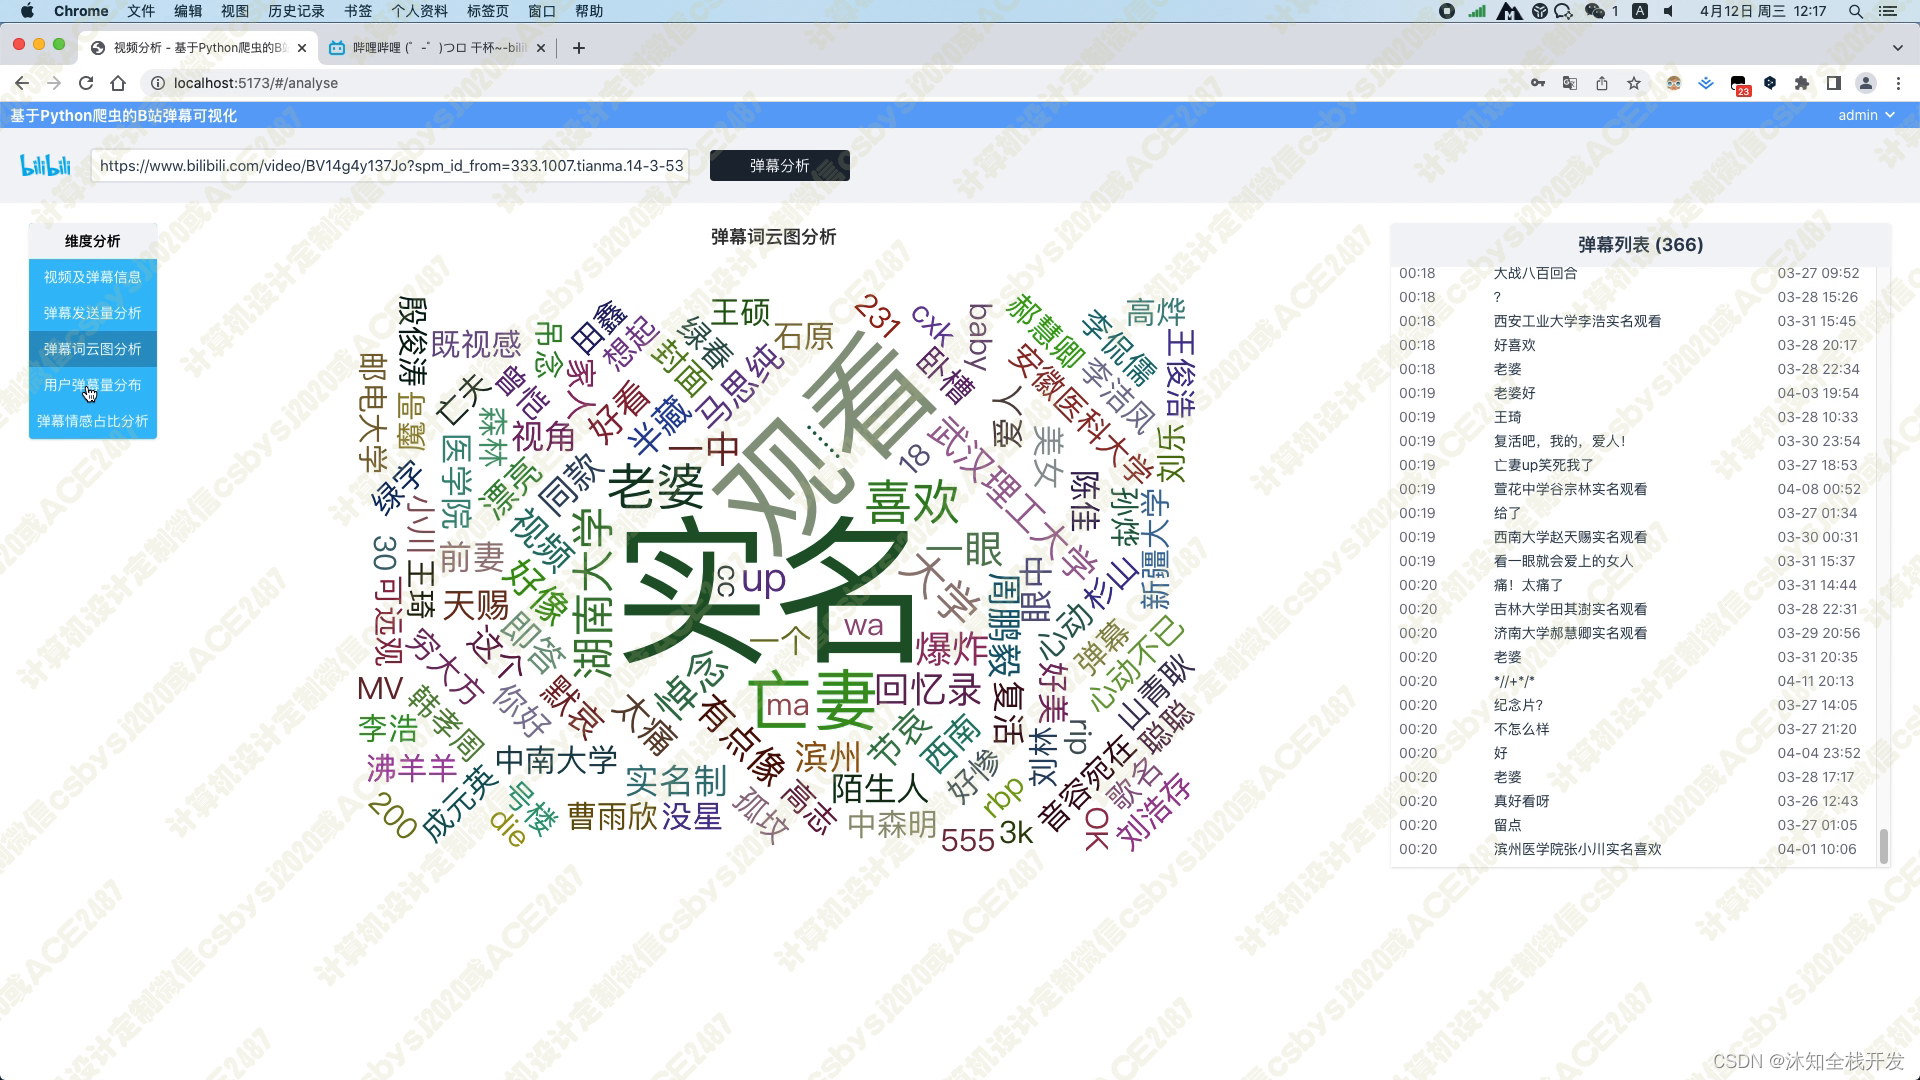1920x1080 pixels.
Task: Open 弹幕情感占比分析 view
Action: [92, 421]
